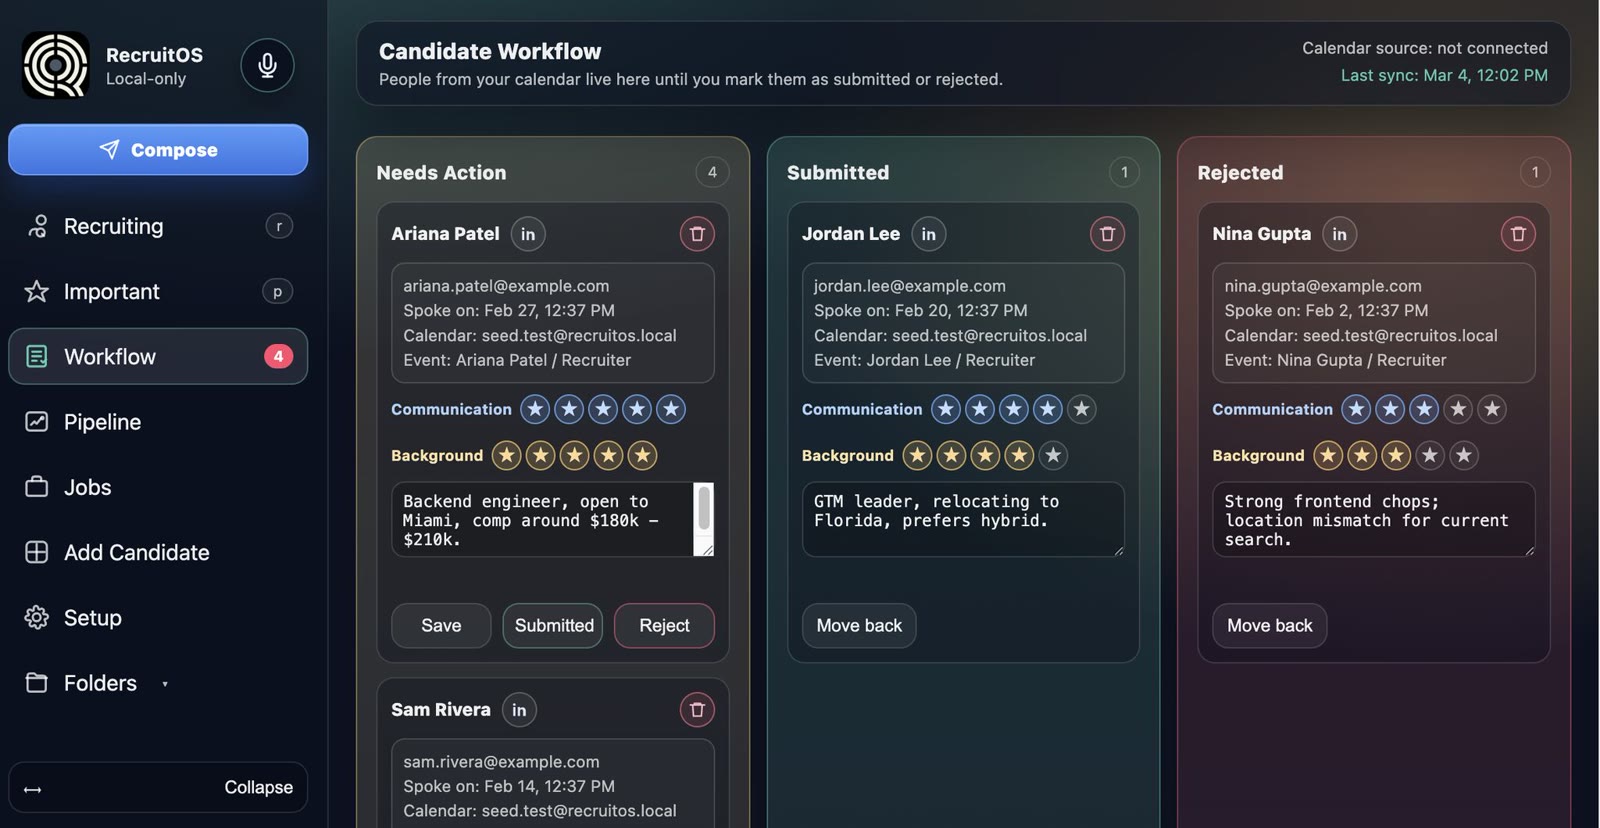Open Jordan Lee's LinkedIn badge
The height and width of the screenshot is (828, 1600).
(x=929, y=234)
